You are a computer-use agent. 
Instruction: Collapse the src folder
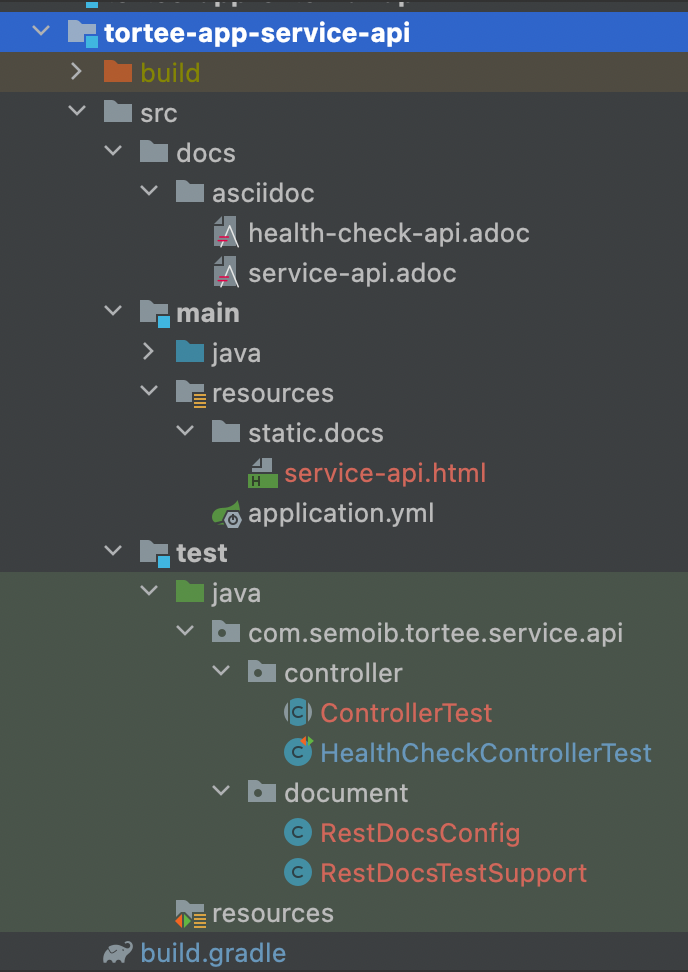point(77,112)
